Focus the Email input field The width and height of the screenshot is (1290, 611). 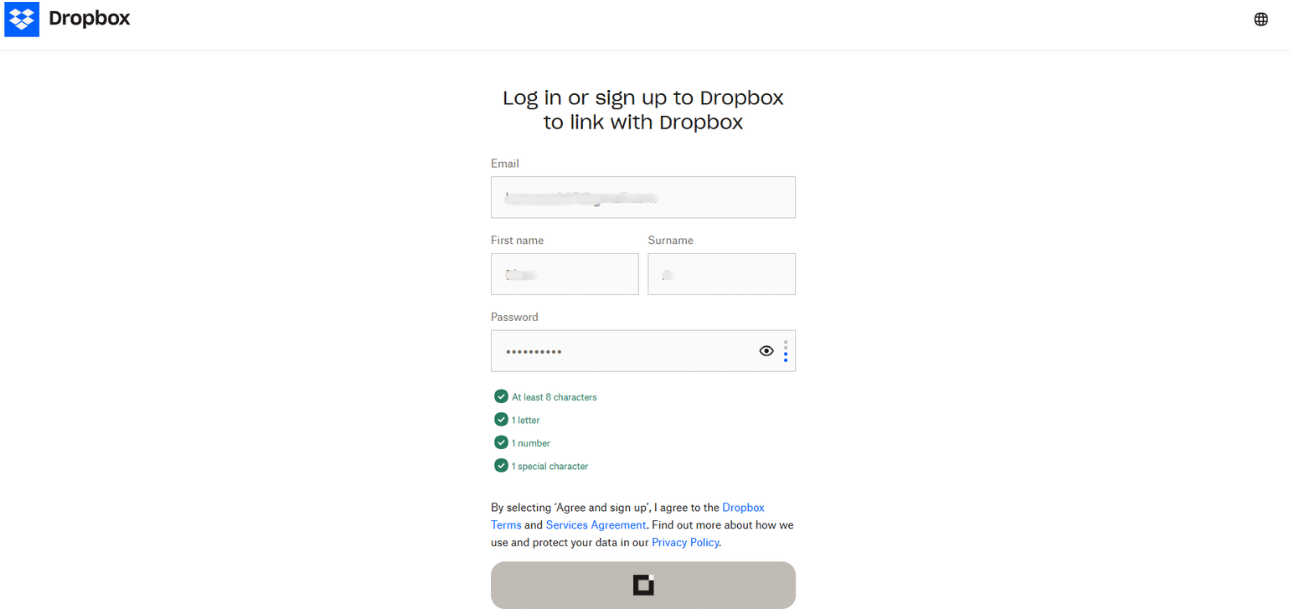click(x=643, y=197)
